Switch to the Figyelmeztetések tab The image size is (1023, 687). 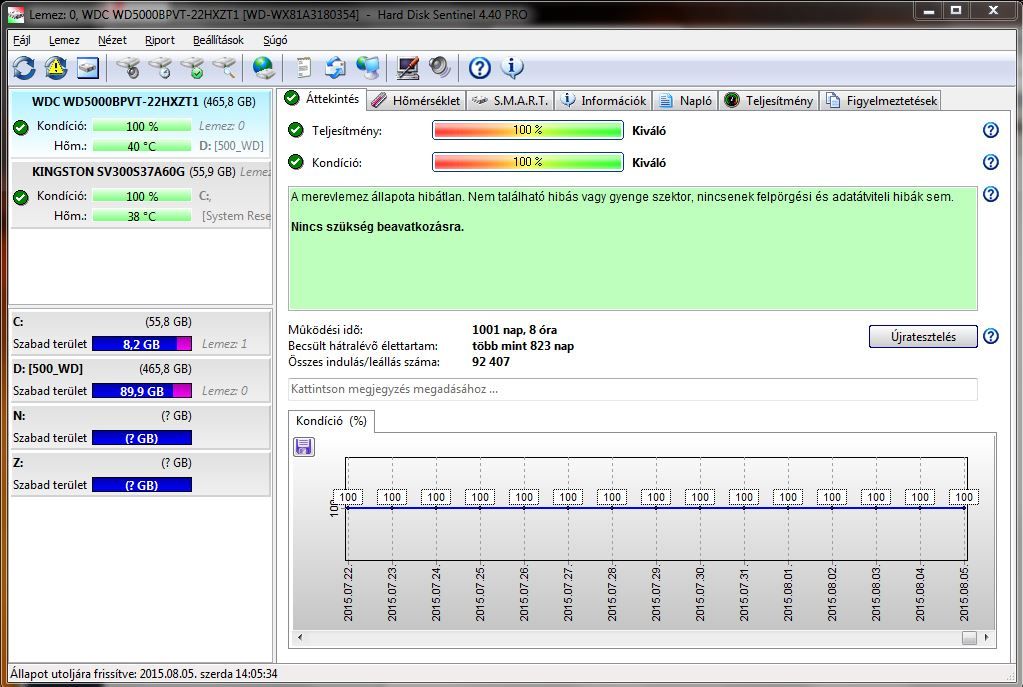[881, 100]
